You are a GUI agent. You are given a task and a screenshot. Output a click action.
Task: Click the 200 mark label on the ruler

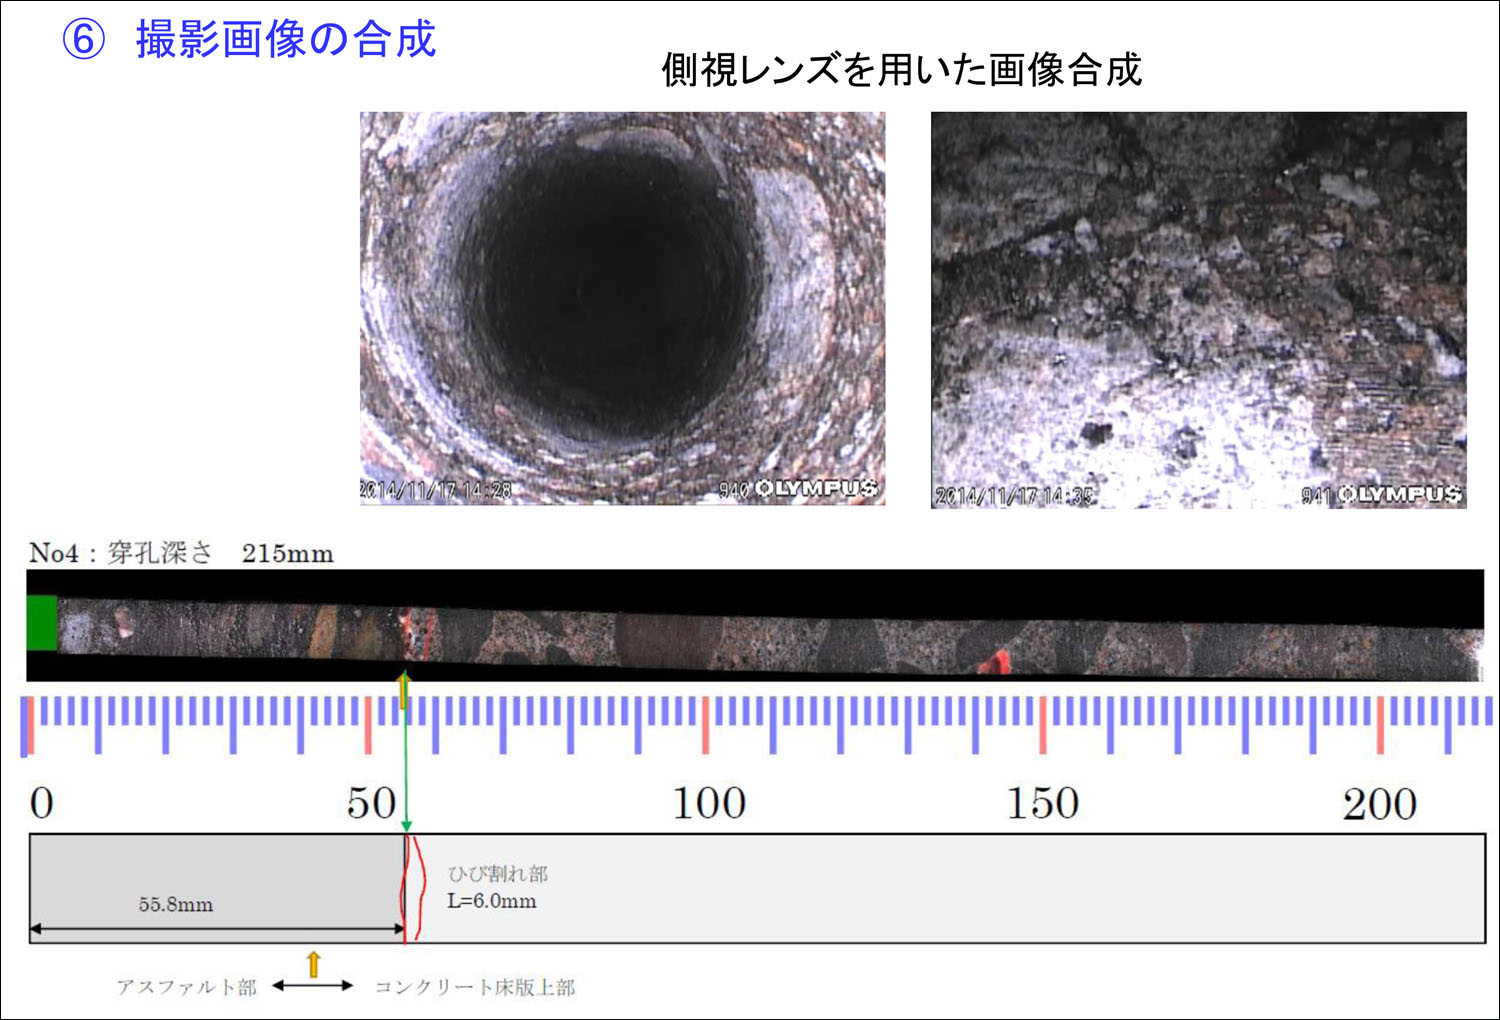point(1379,804)
